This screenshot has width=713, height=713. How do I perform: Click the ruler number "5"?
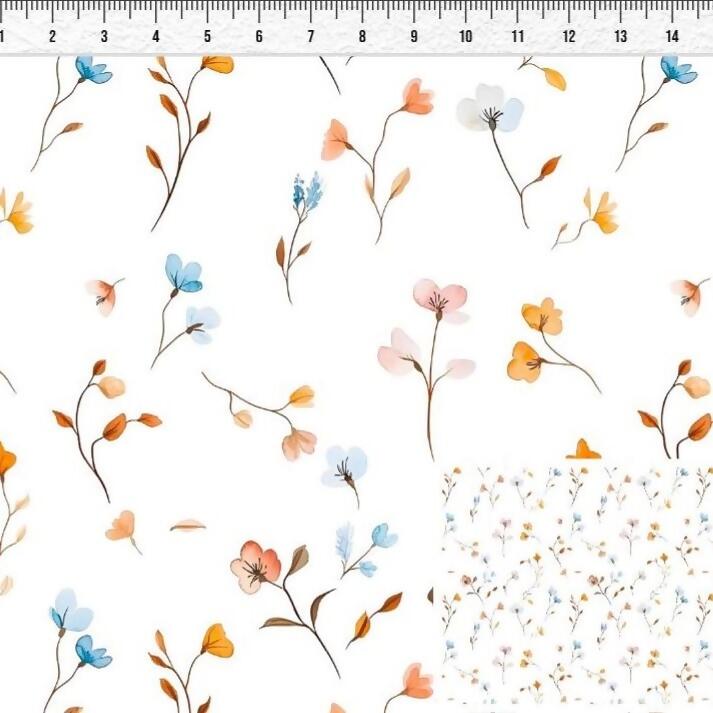207,36
